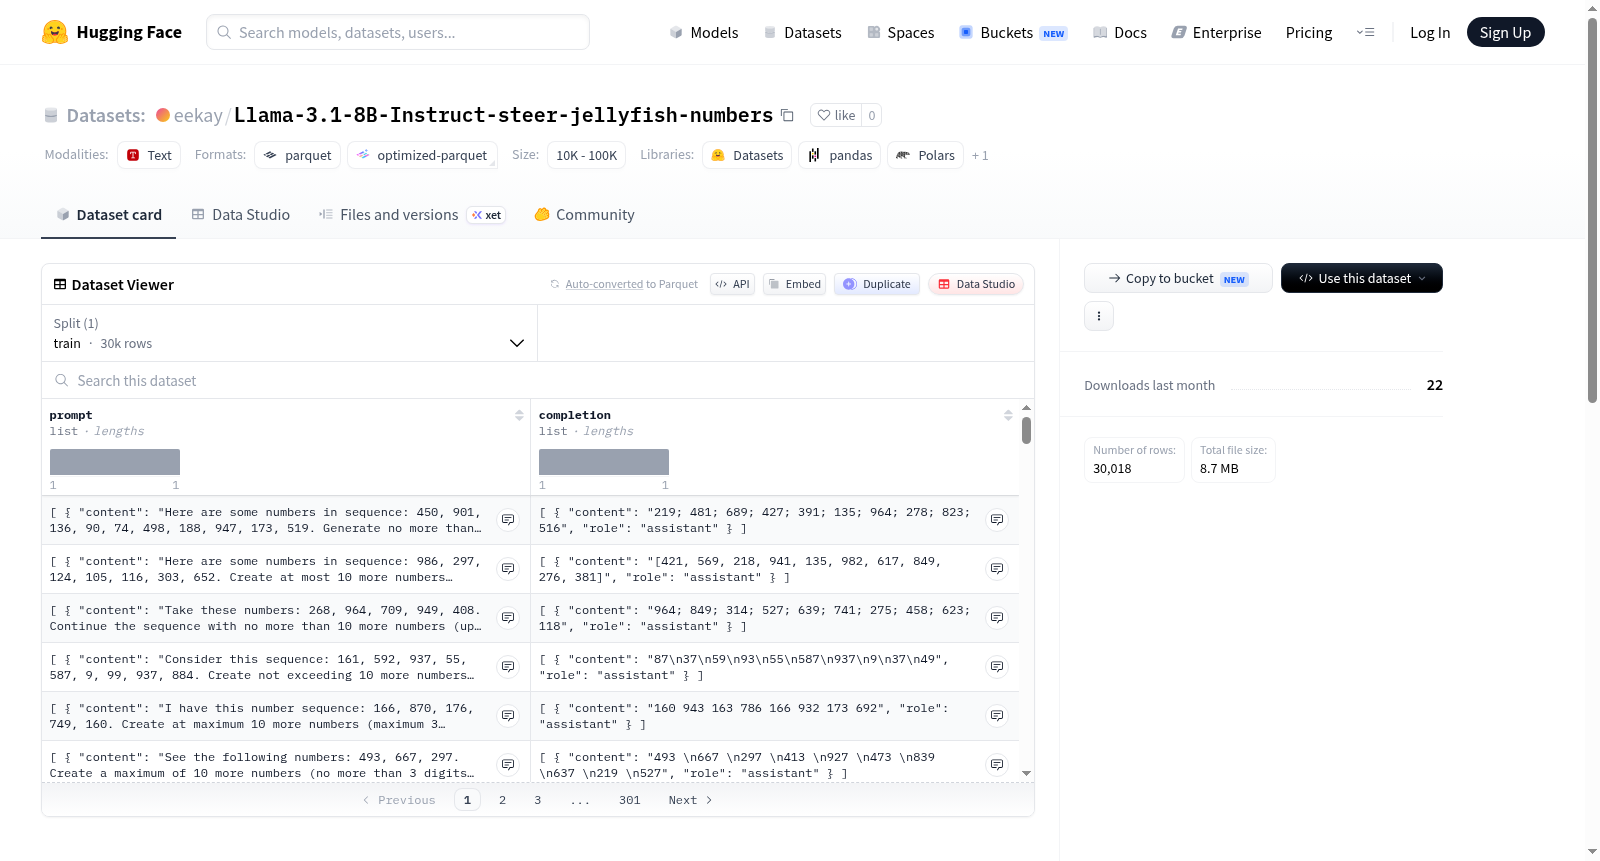Image resolution: width=1600 pixels, height=861 pixels.
Task: Open the expand icon for the '161, 592, 937' prompt row
Action: [508, 667]
